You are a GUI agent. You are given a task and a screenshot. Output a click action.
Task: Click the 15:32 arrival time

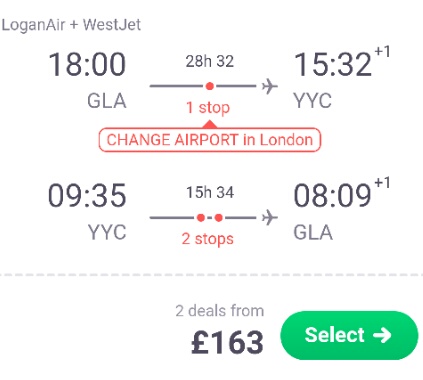332,64
